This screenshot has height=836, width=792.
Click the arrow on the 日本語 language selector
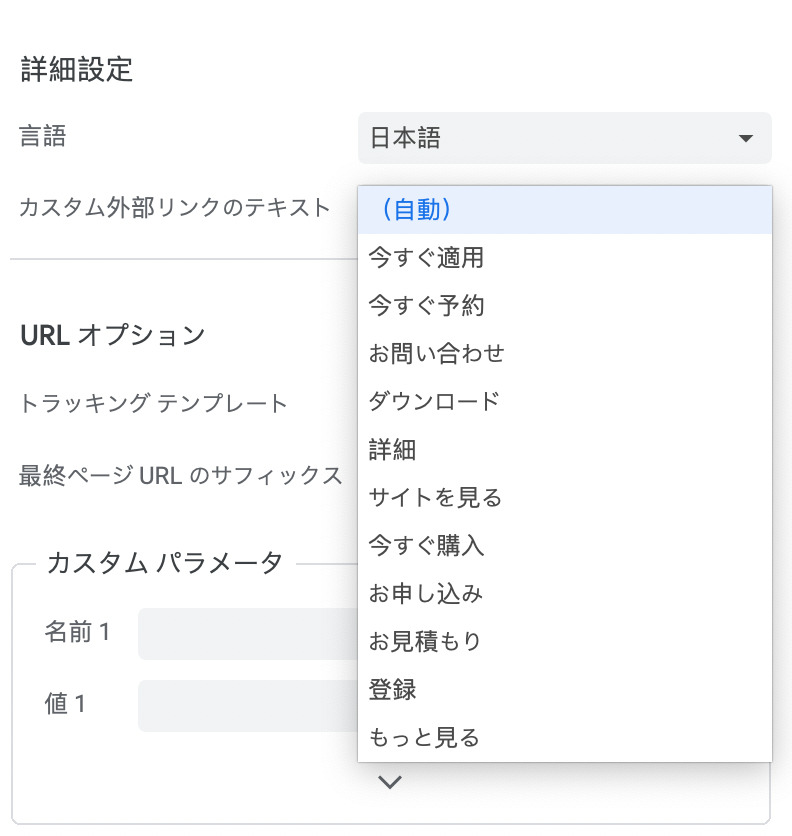click(x=745, y=138)
